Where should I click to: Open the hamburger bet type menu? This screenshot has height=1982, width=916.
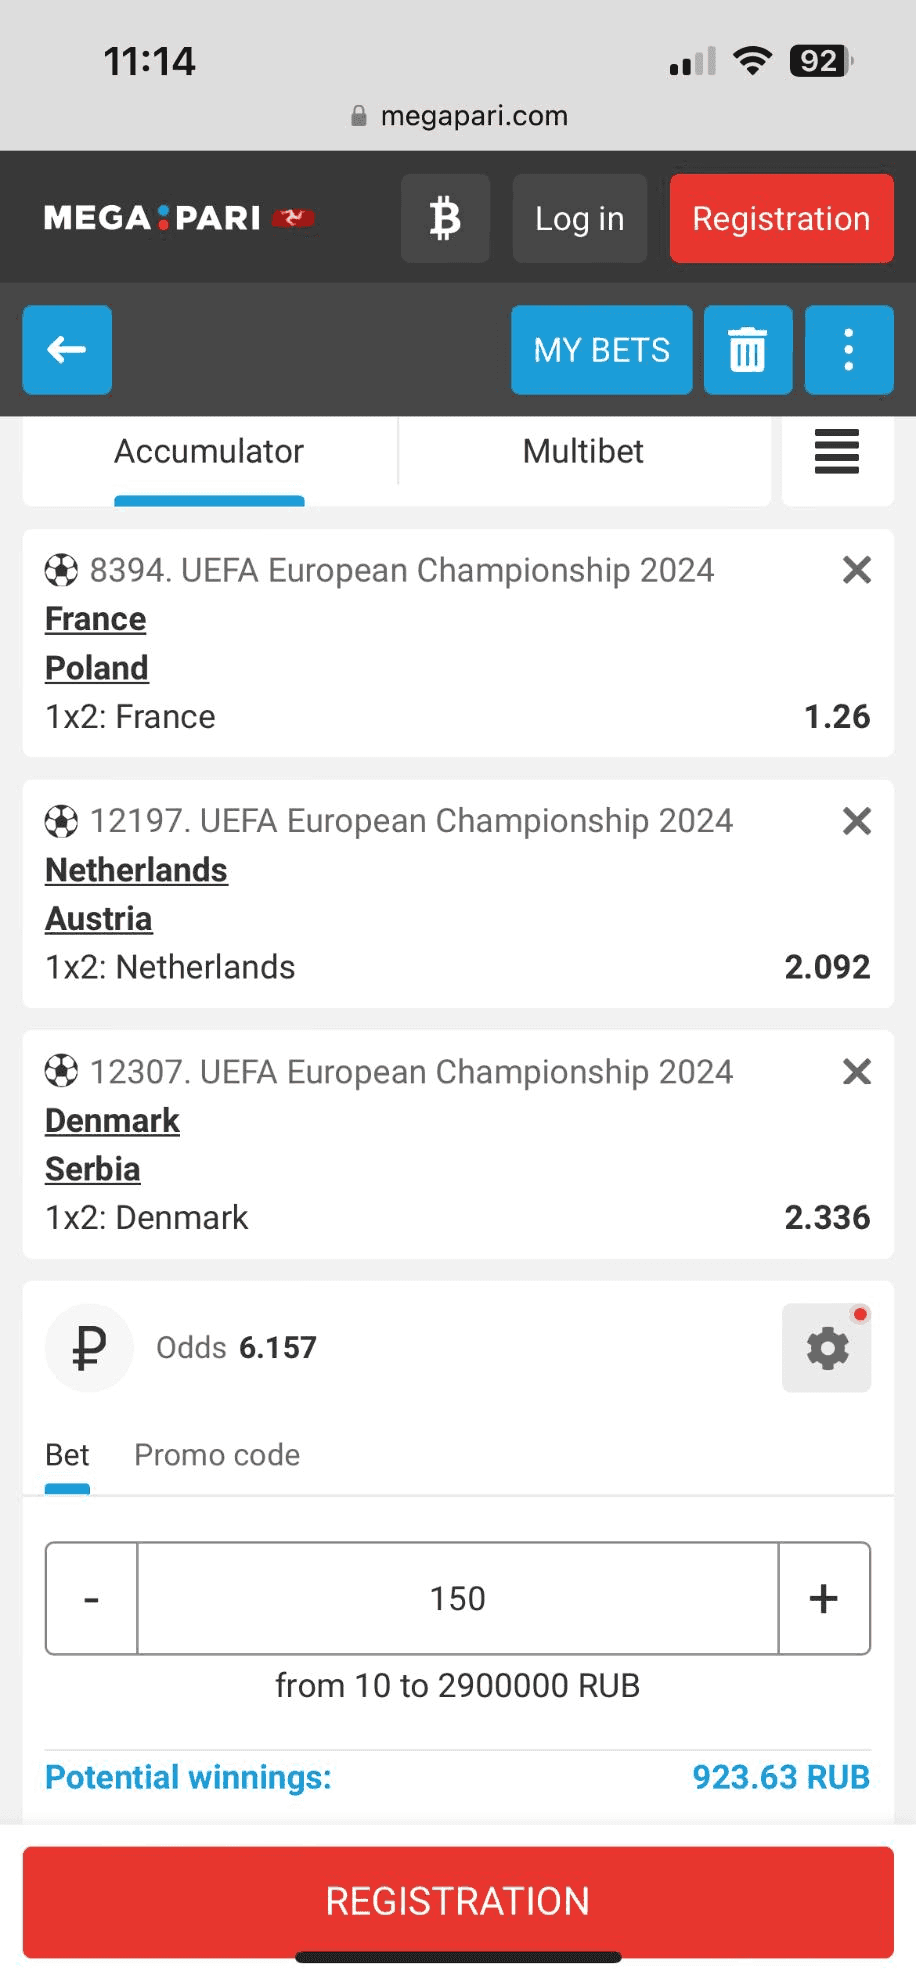pos(837,452)
